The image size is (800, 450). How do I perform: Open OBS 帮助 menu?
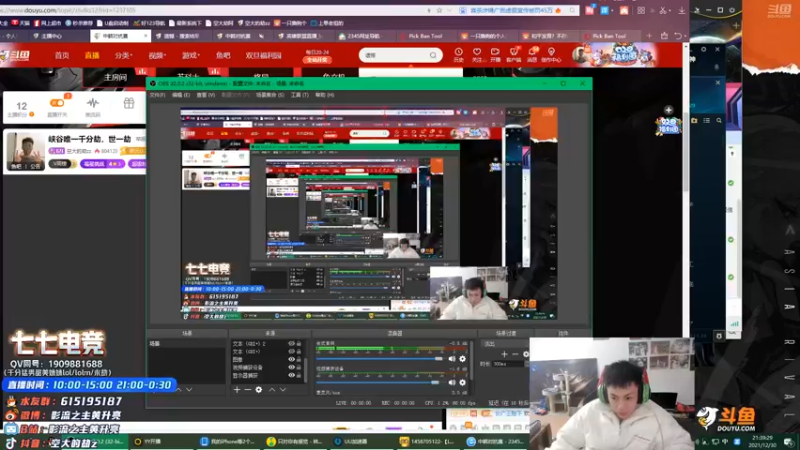pyautogui.click(x=324, y=95)
